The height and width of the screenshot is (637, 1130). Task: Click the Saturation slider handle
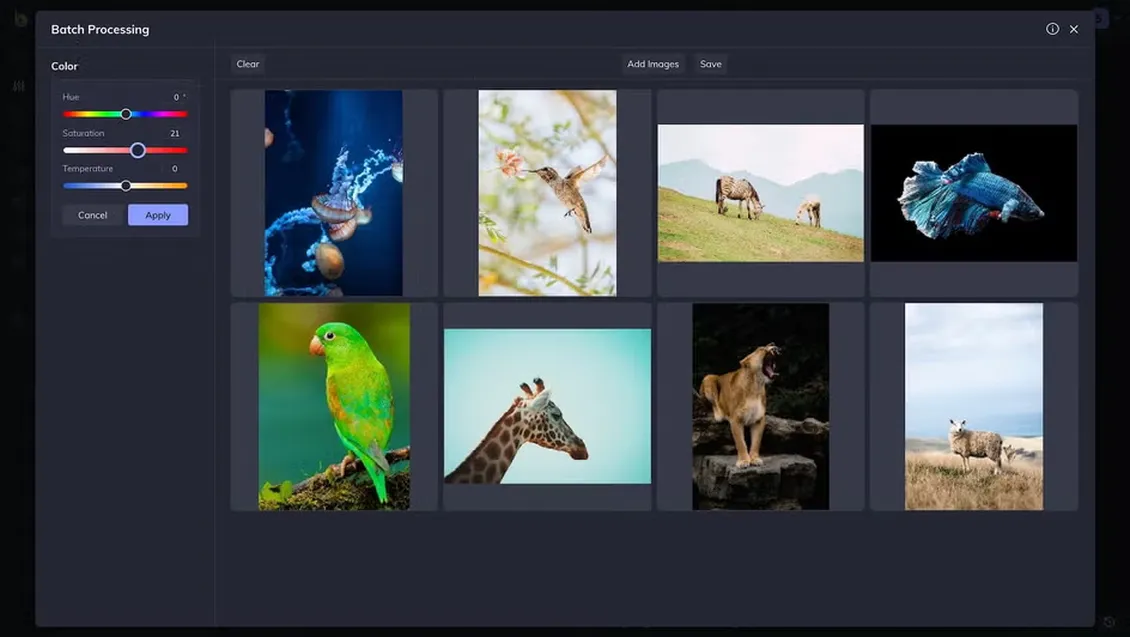pos(138,150)
